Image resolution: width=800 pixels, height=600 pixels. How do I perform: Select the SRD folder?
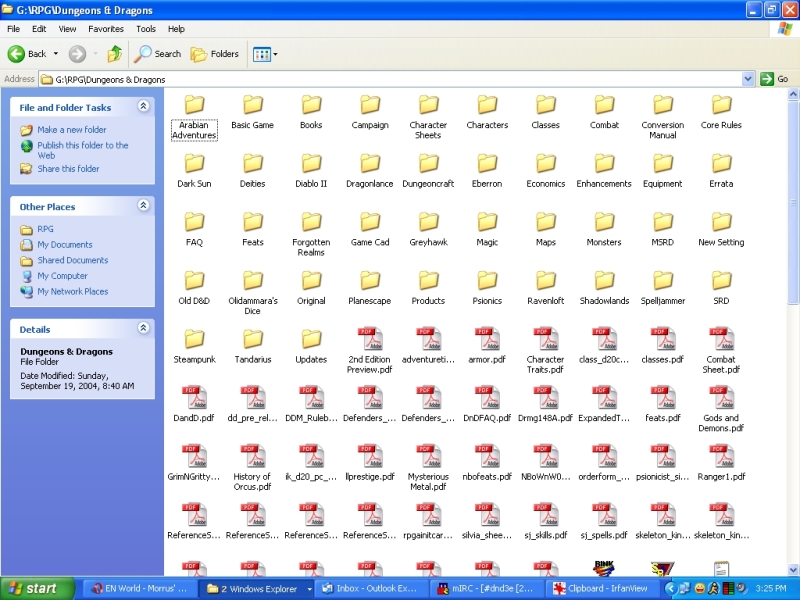click(x=721, y=289)
